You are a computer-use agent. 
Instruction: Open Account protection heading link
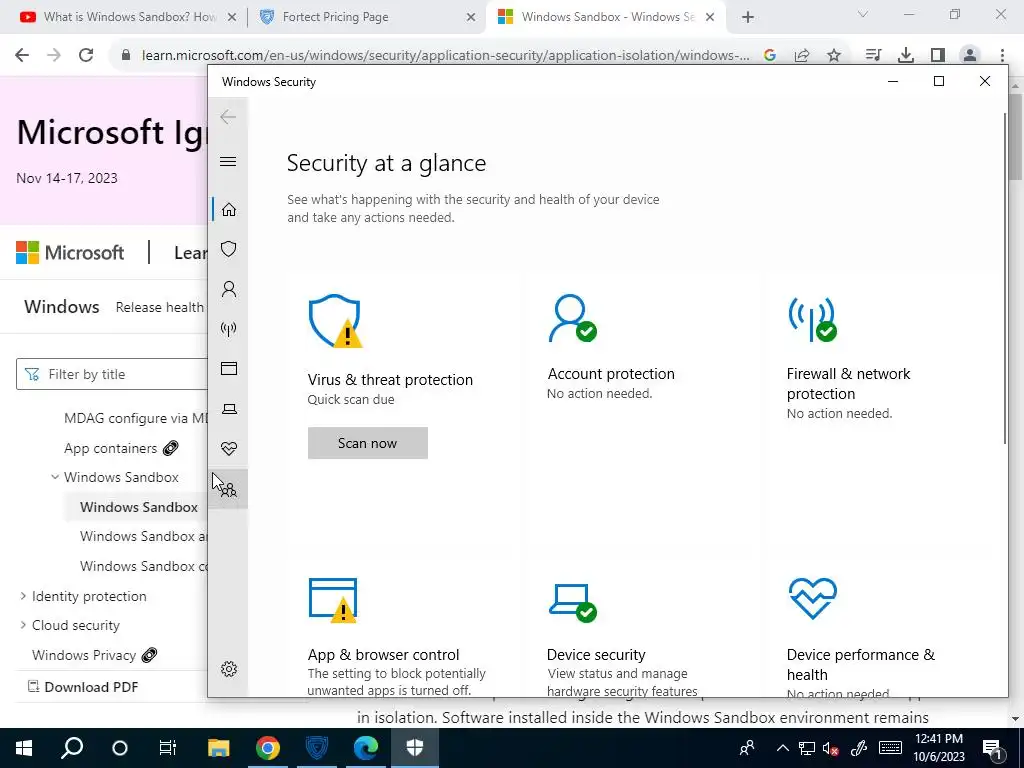611,374
